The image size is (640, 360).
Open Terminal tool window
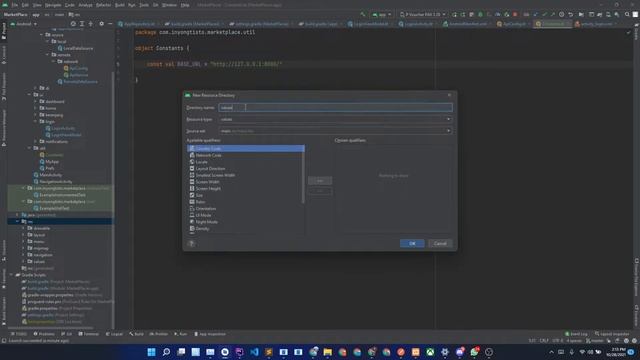[x=88, y=334]
